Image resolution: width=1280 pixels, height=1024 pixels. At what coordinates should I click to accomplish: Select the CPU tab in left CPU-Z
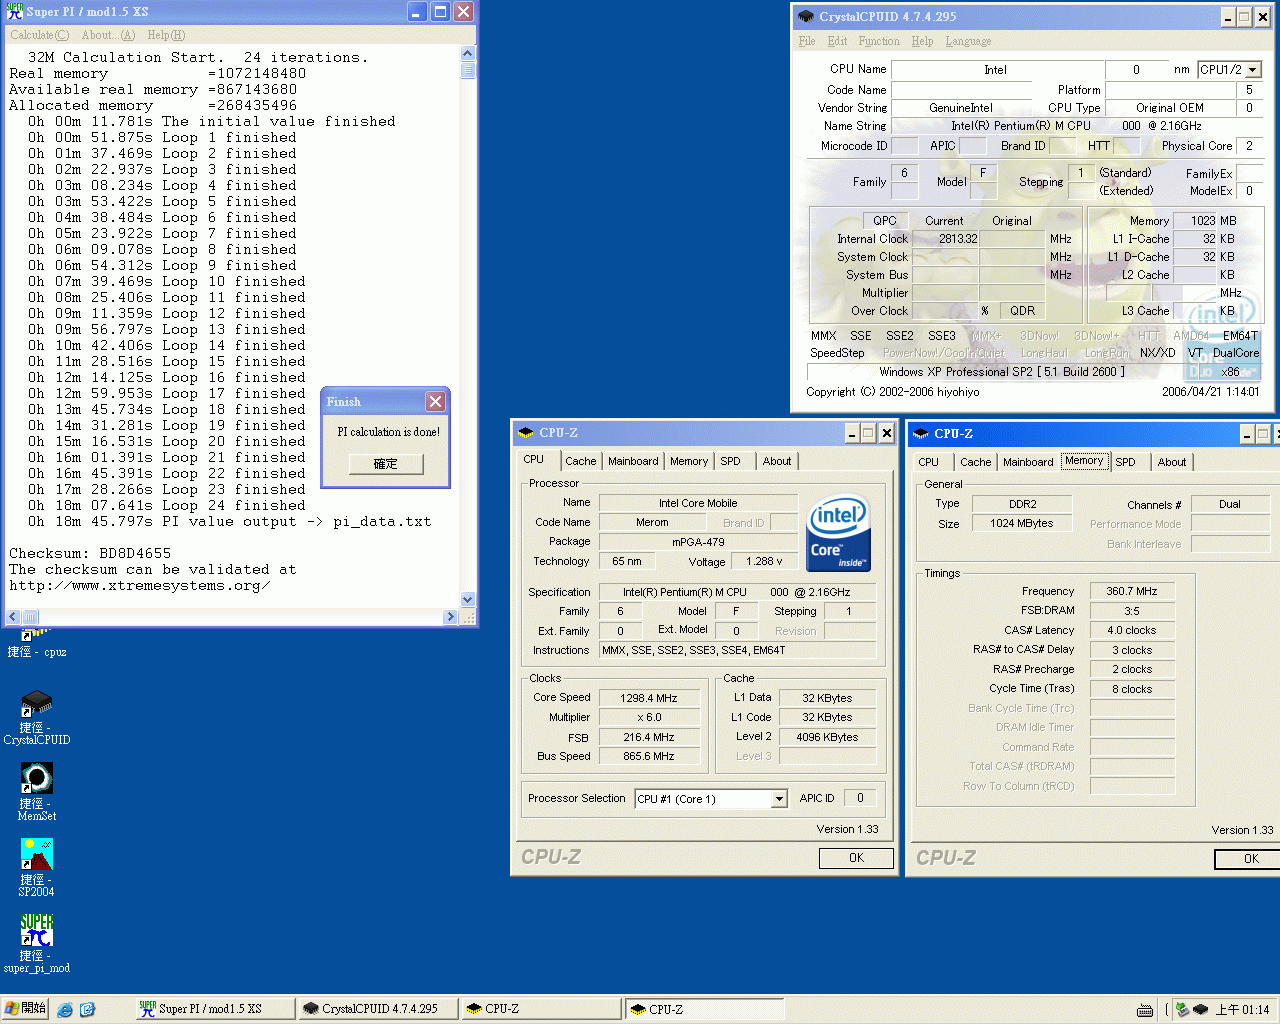[x=534, y=460]
